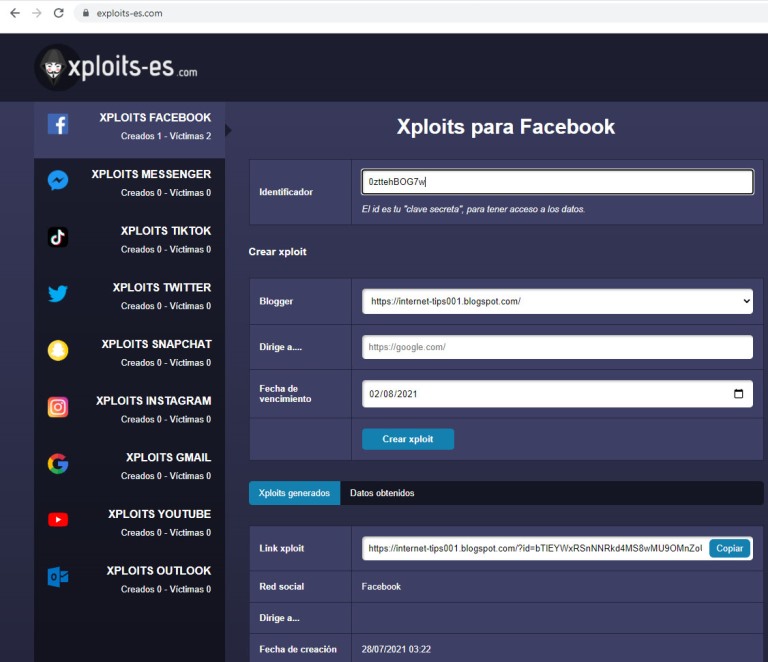Click the 'Creados 1 - Víctimas 2' text
The height and width of the screenshot is (662, 768).
coord(166,136)
